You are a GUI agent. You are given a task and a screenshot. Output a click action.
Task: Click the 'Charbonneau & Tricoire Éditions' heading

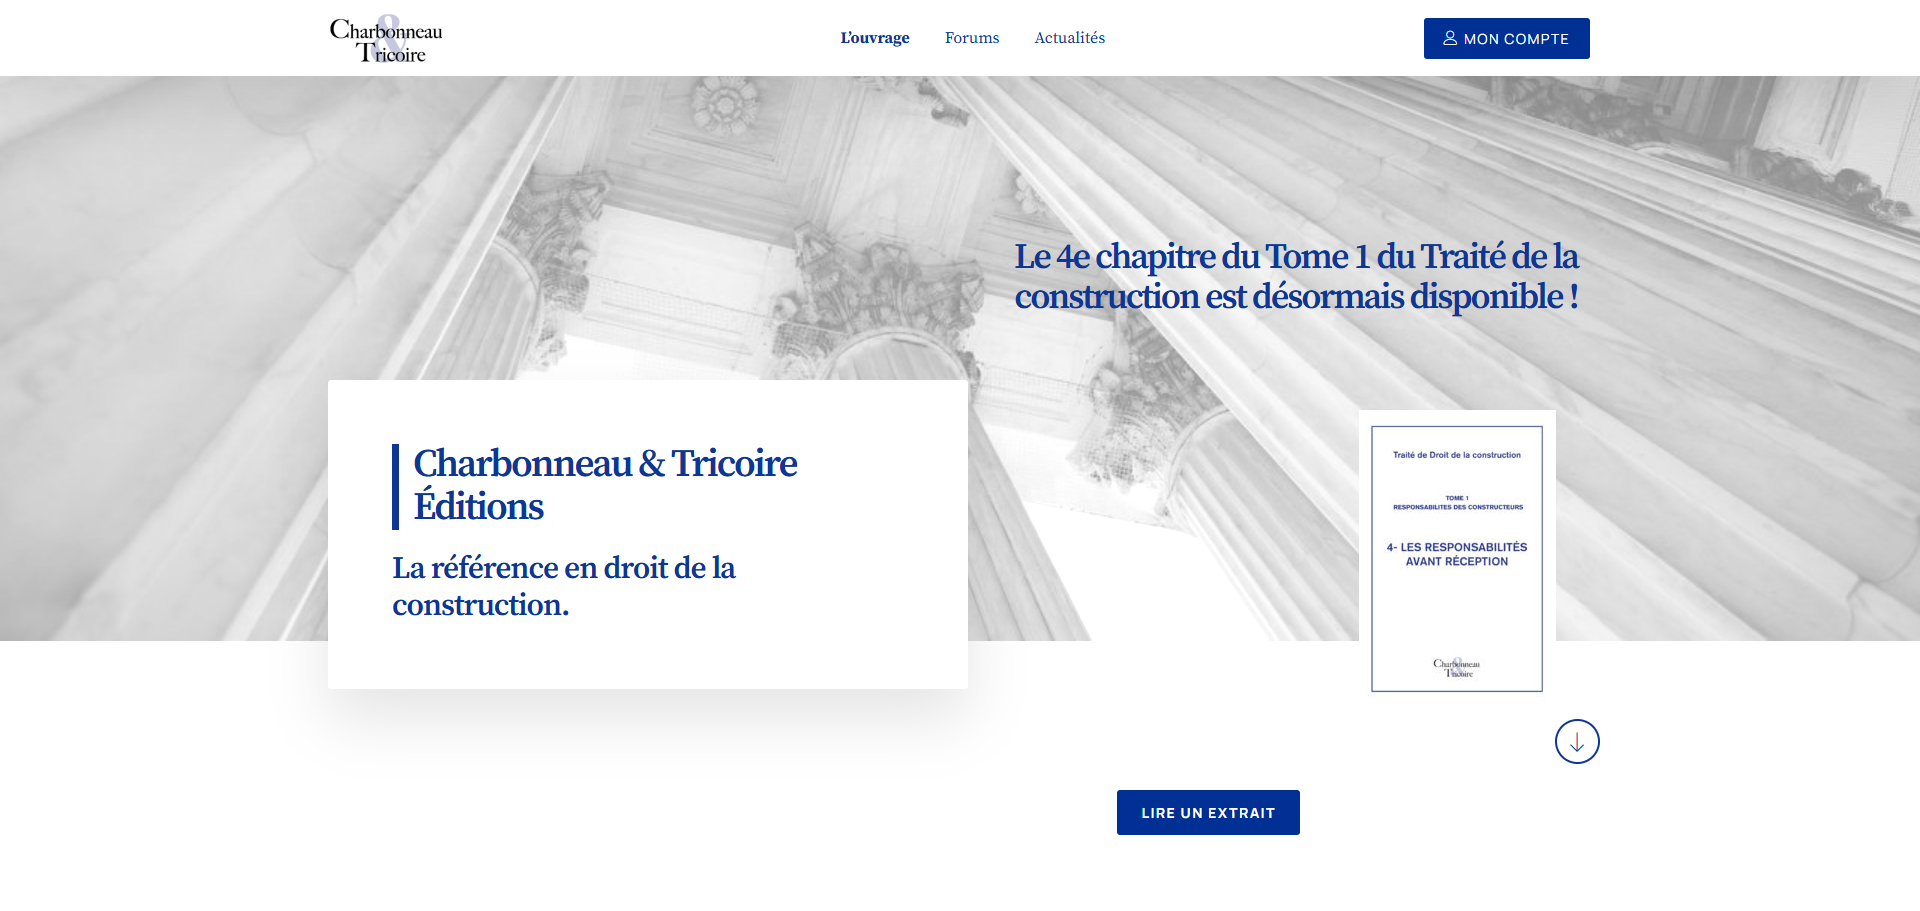pyautogui.click(x=605, y=485)
